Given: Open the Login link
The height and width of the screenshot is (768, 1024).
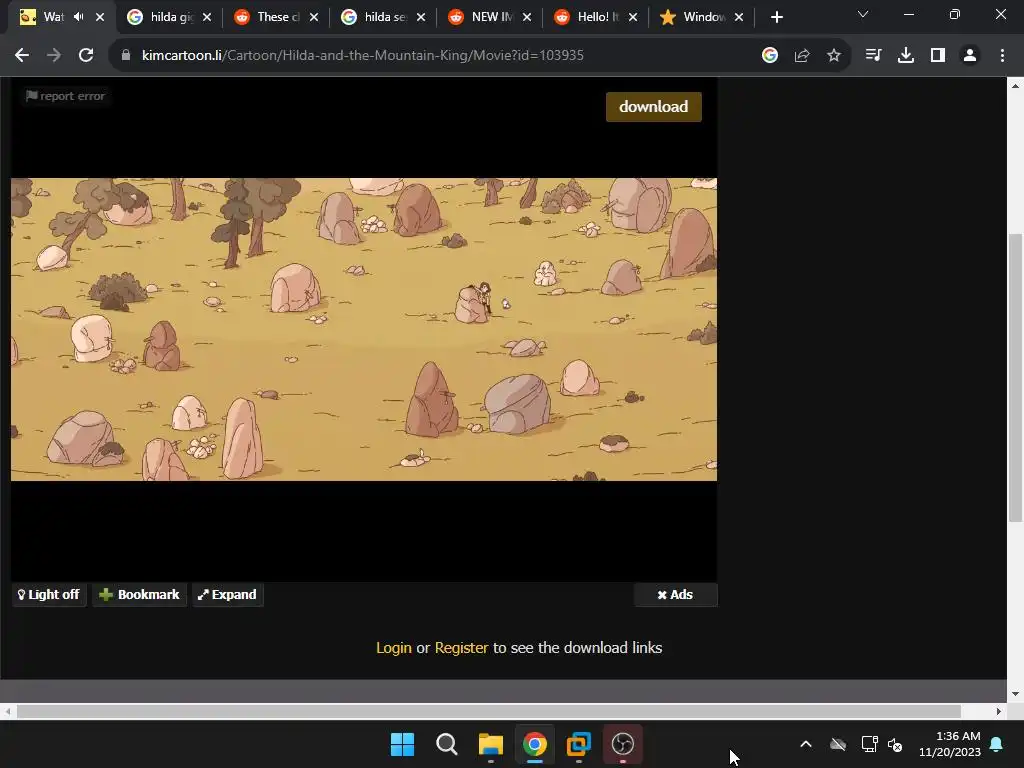Looking at the screenshot, I should [x=394, y=648].
